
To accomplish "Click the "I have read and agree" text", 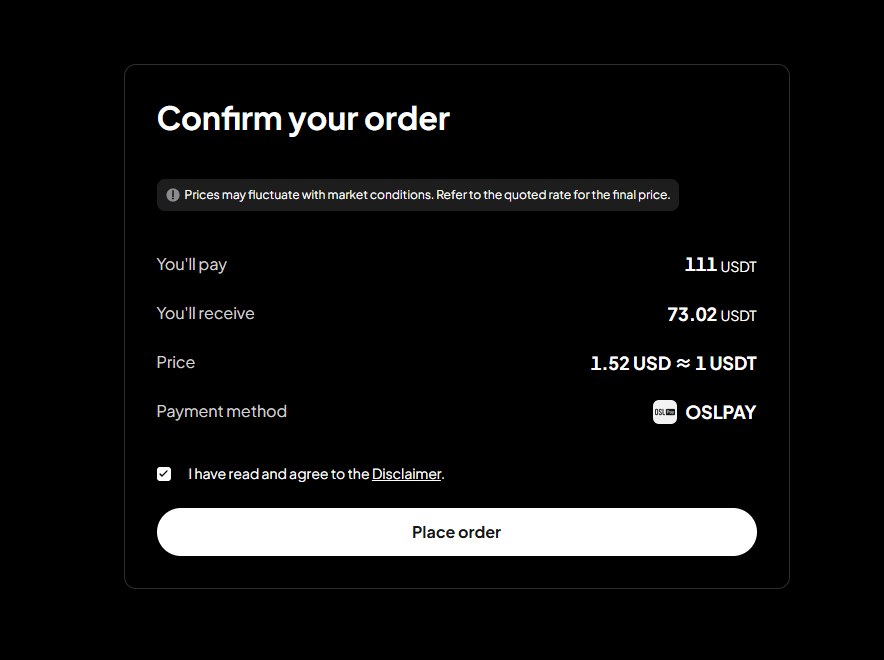I will click(x=279, y=474).
